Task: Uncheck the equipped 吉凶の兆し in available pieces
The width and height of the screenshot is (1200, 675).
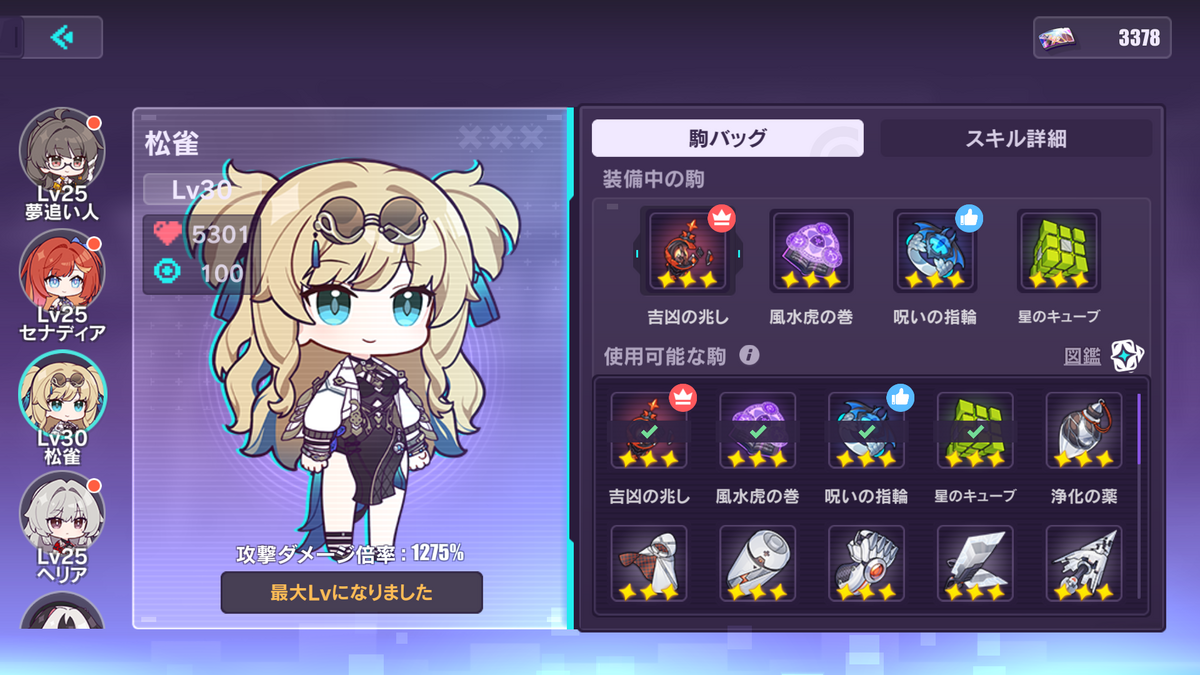Action: tap(649, 430)
